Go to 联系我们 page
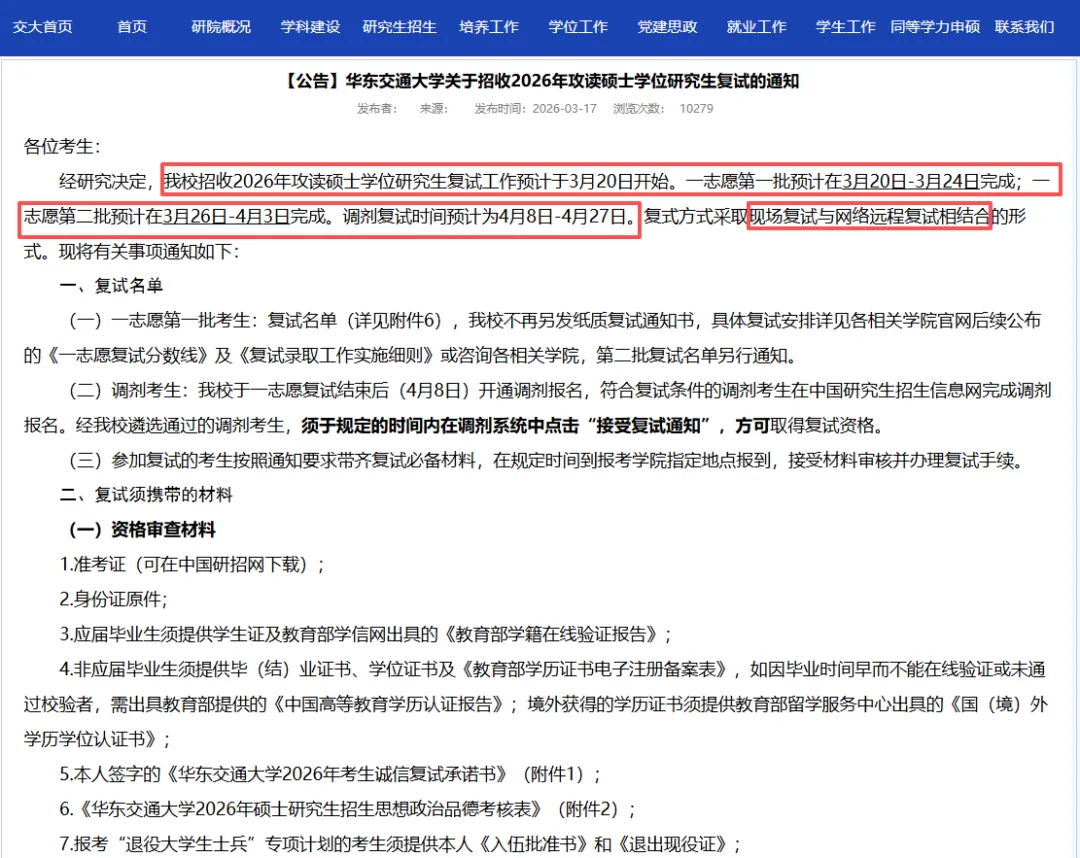 (1024, 27)
